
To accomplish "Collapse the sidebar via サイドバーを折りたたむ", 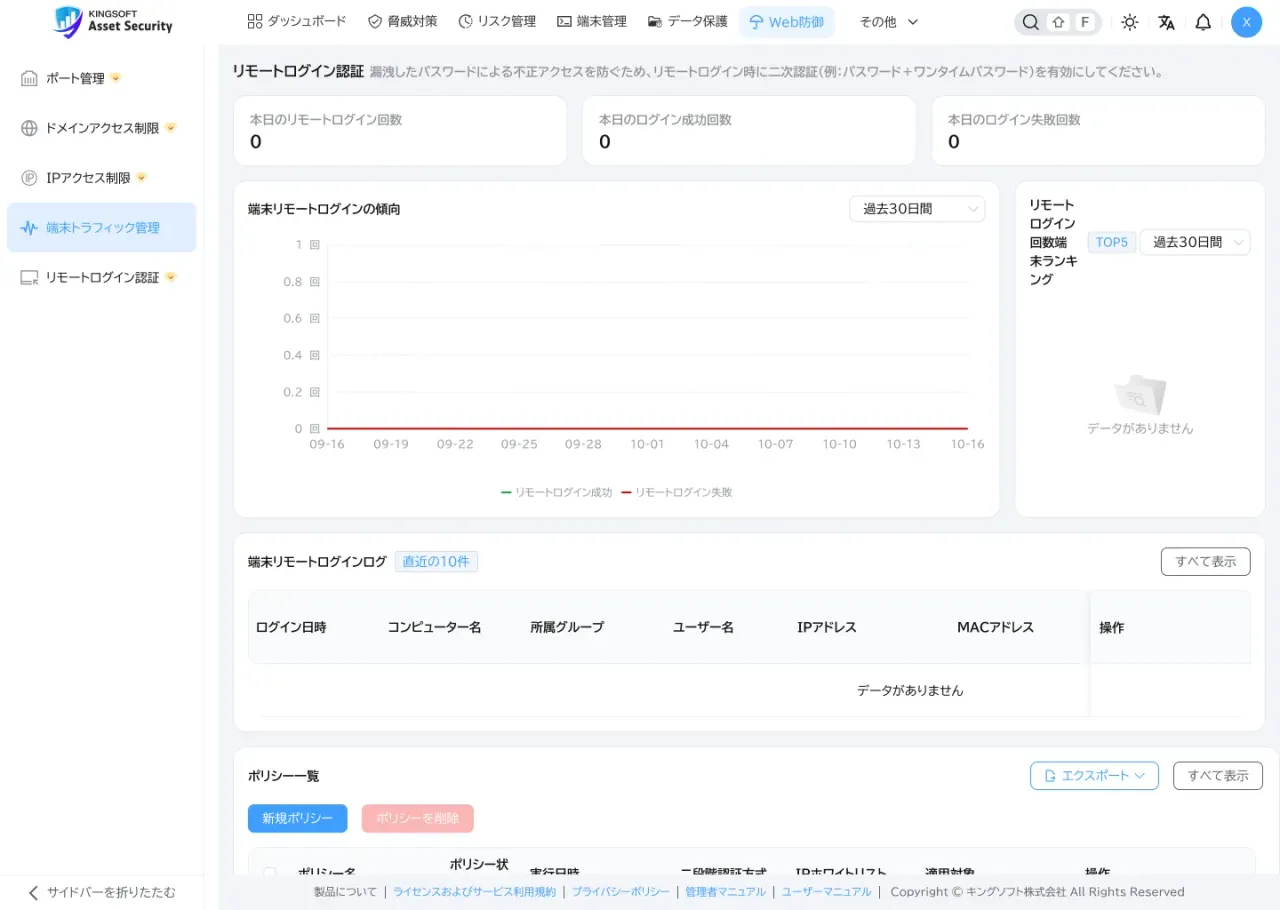I will click(101, 892).
